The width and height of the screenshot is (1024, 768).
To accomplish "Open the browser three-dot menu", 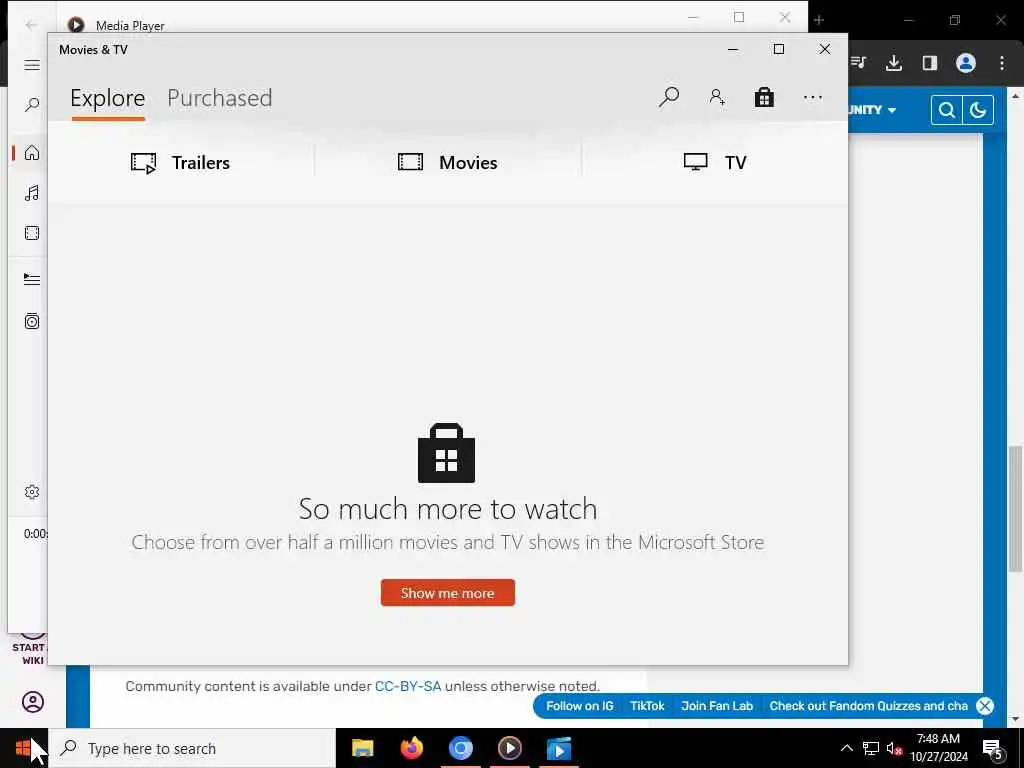I will point(1002,63).
